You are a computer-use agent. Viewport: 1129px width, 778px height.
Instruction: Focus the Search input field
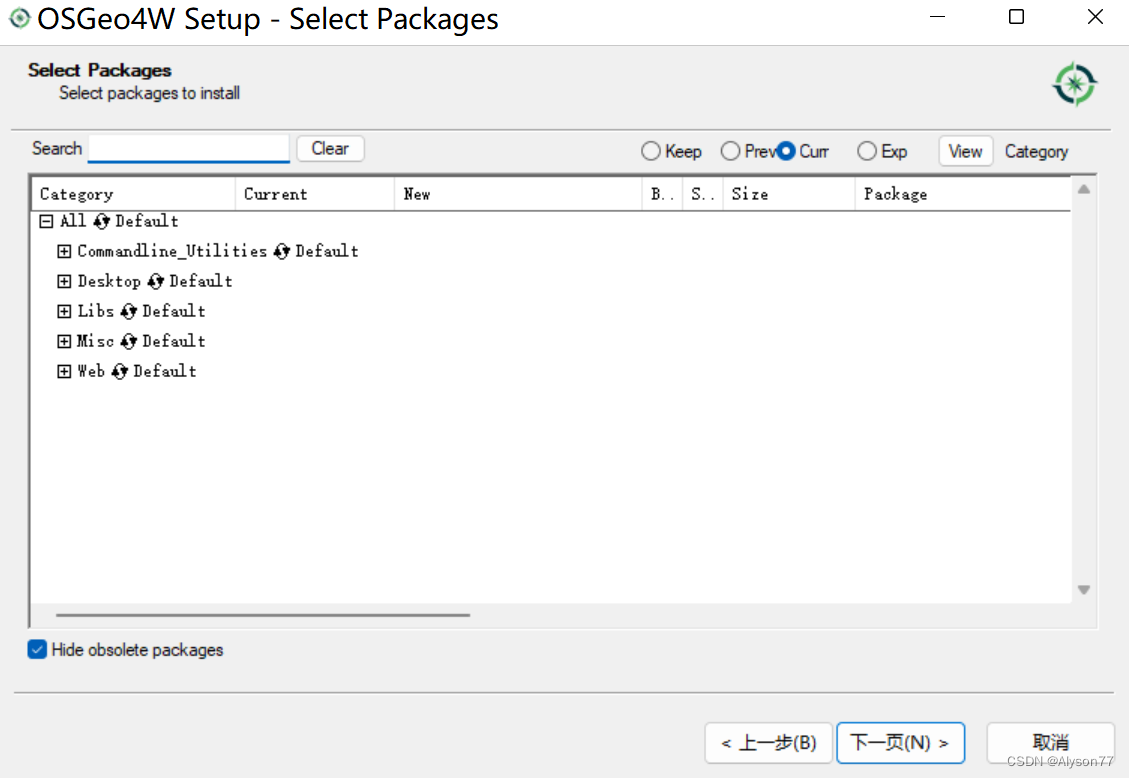click(189, 149)
